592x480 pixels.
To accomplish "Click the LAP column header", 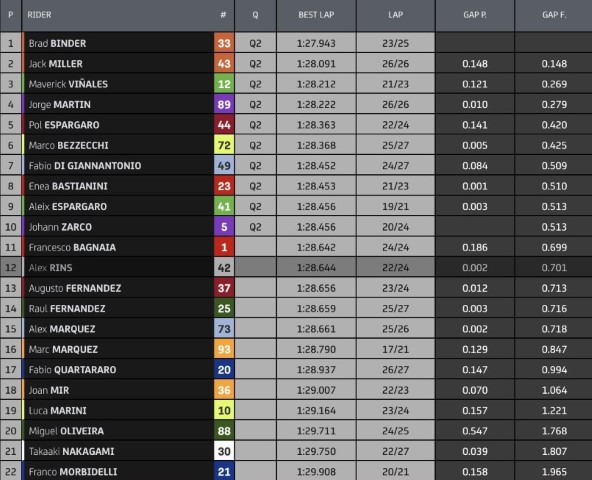I will click(395, 15).
